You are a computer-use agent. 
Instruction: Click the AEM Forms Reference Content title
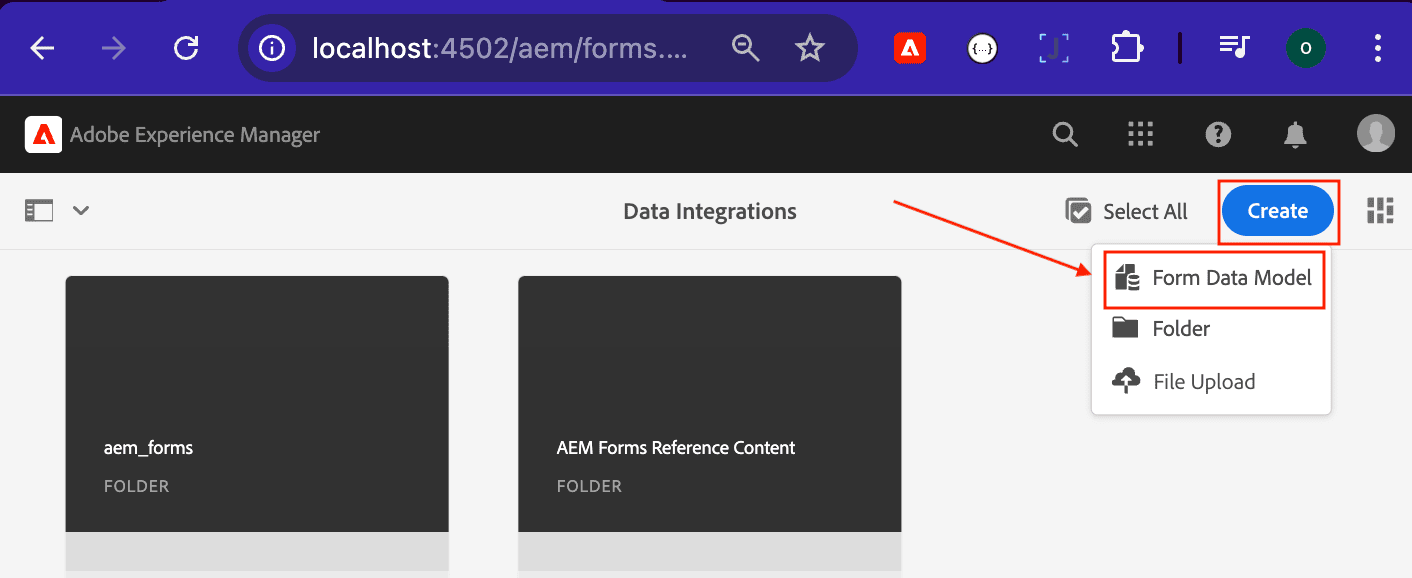[x=676, y=447]
